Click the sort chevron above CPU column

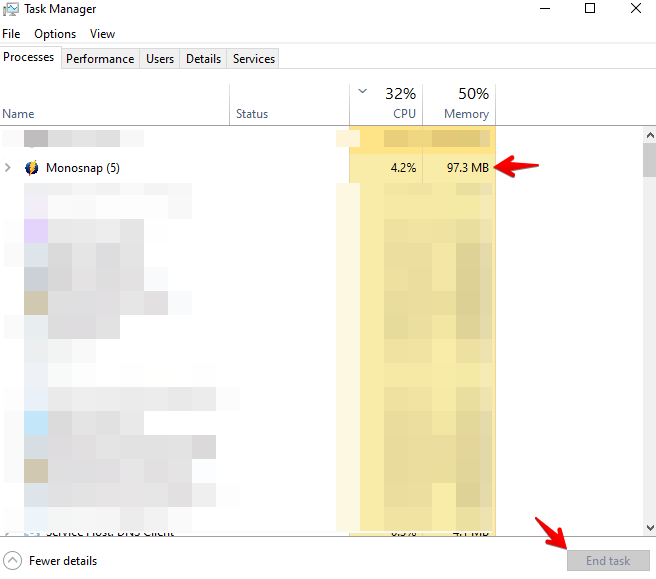(x=363, y=92)
